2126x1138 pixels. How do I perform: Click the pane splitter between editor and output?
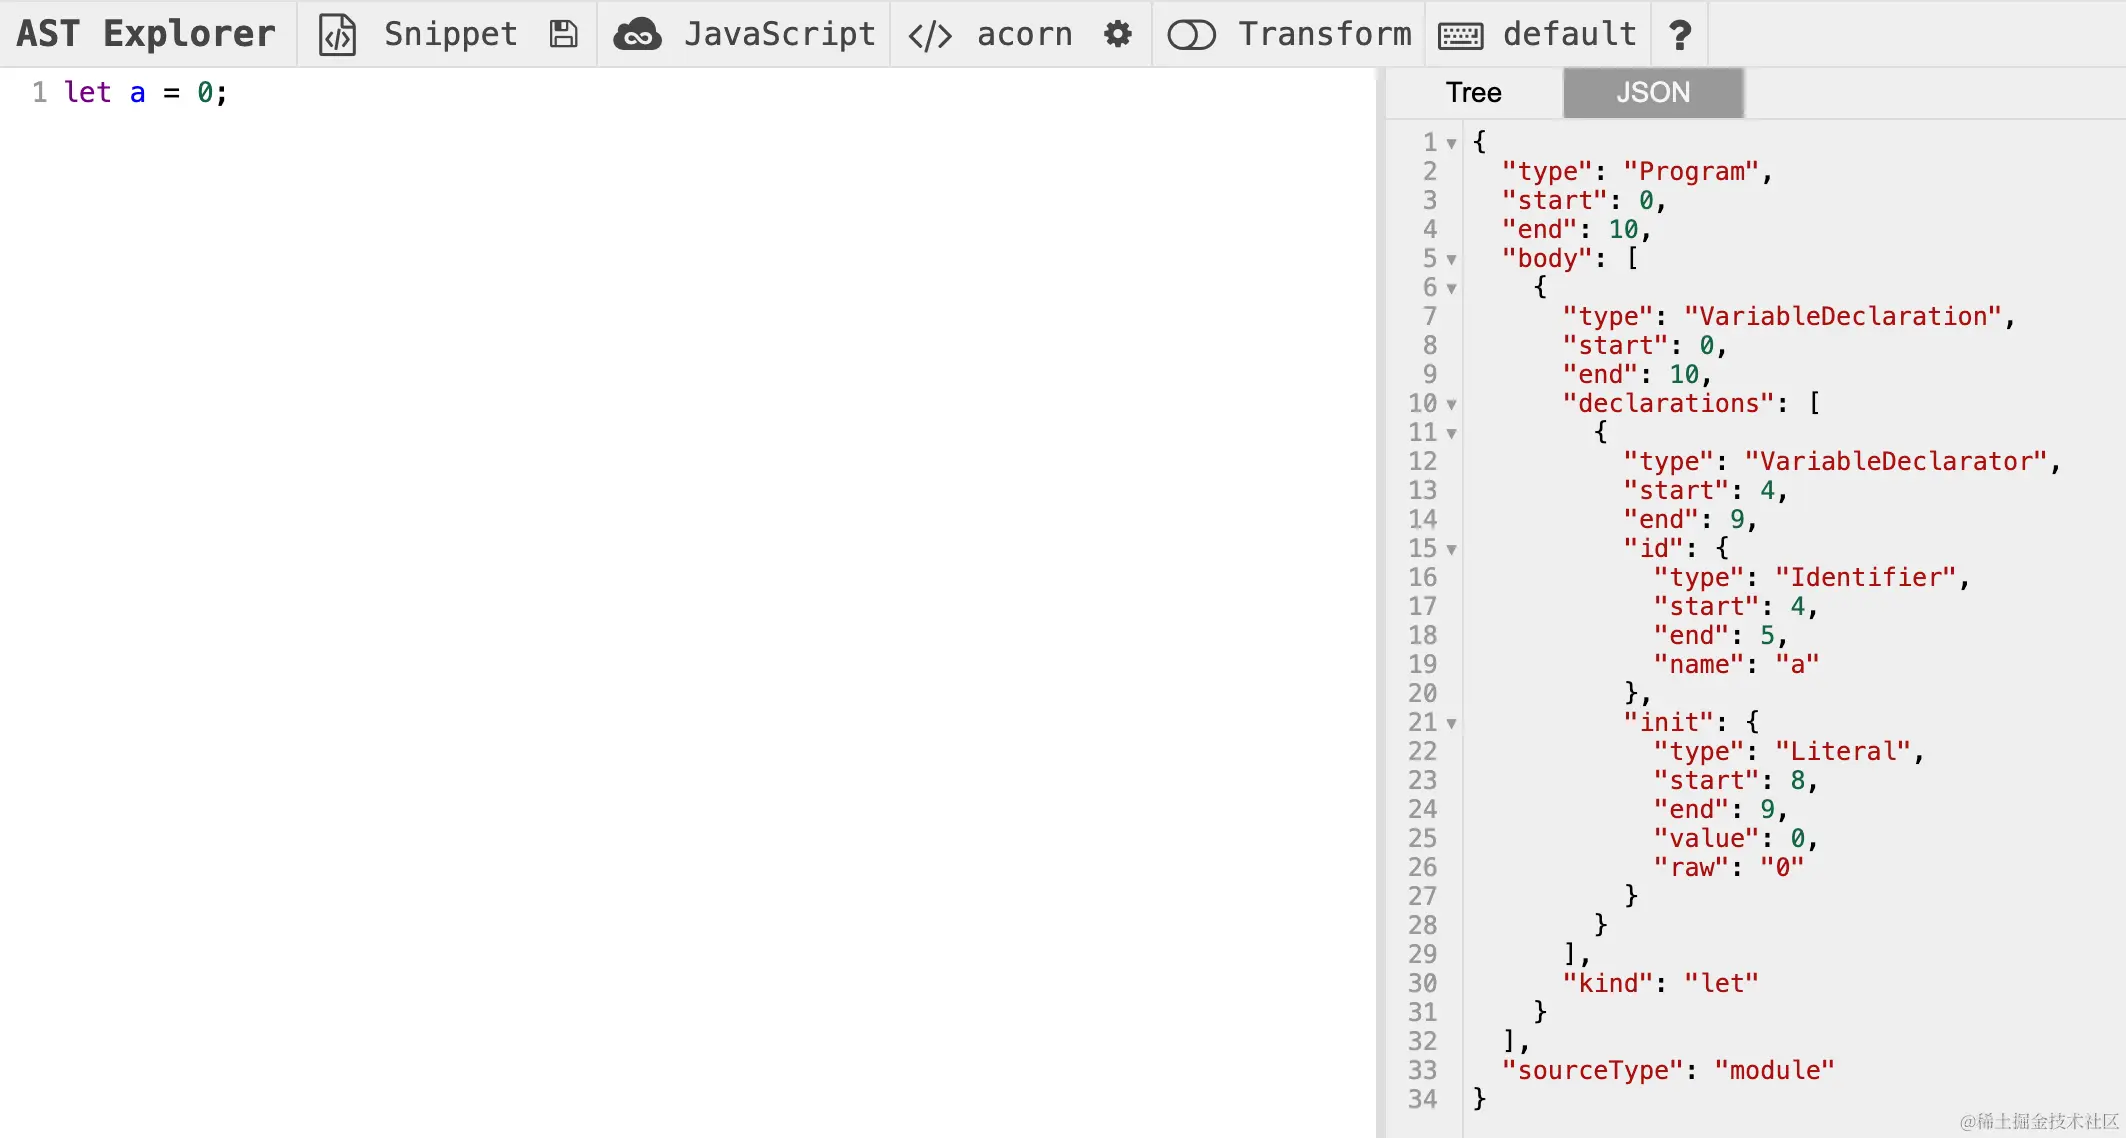click(x=1380, y=600)
